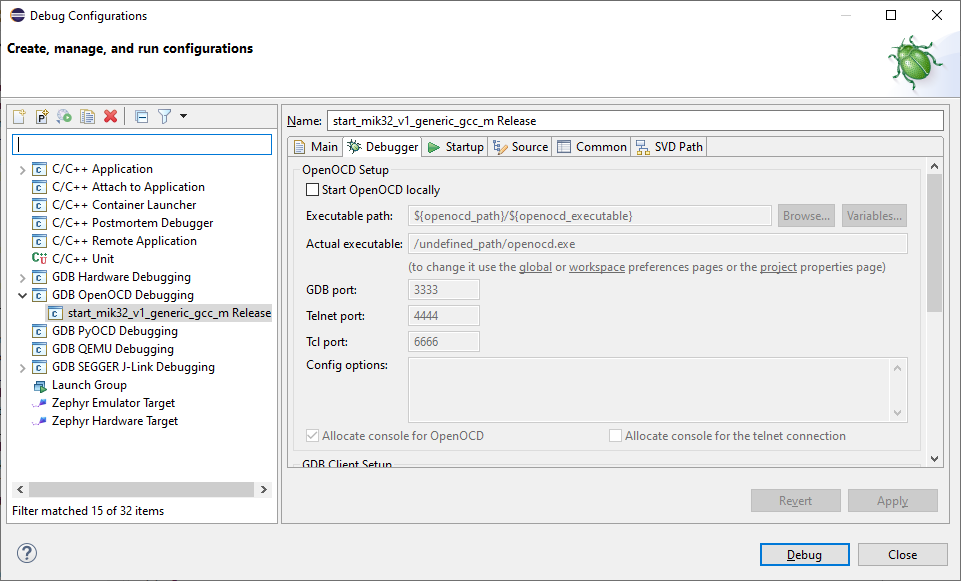Switch to the Startup tab
961x581 pixels.
point(456,147)
